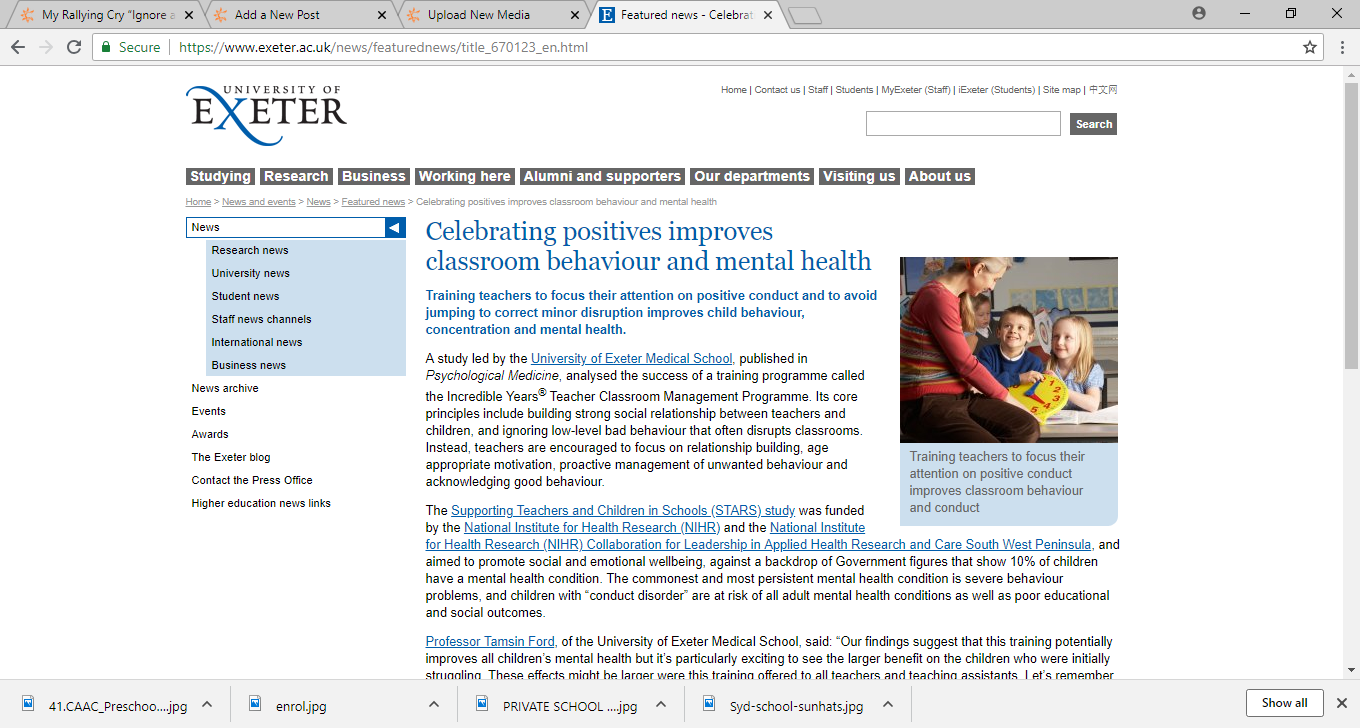The height and width of the screenshot is (728, 1360).
Task: Open the Working here menu
Action: coord(465,176)
